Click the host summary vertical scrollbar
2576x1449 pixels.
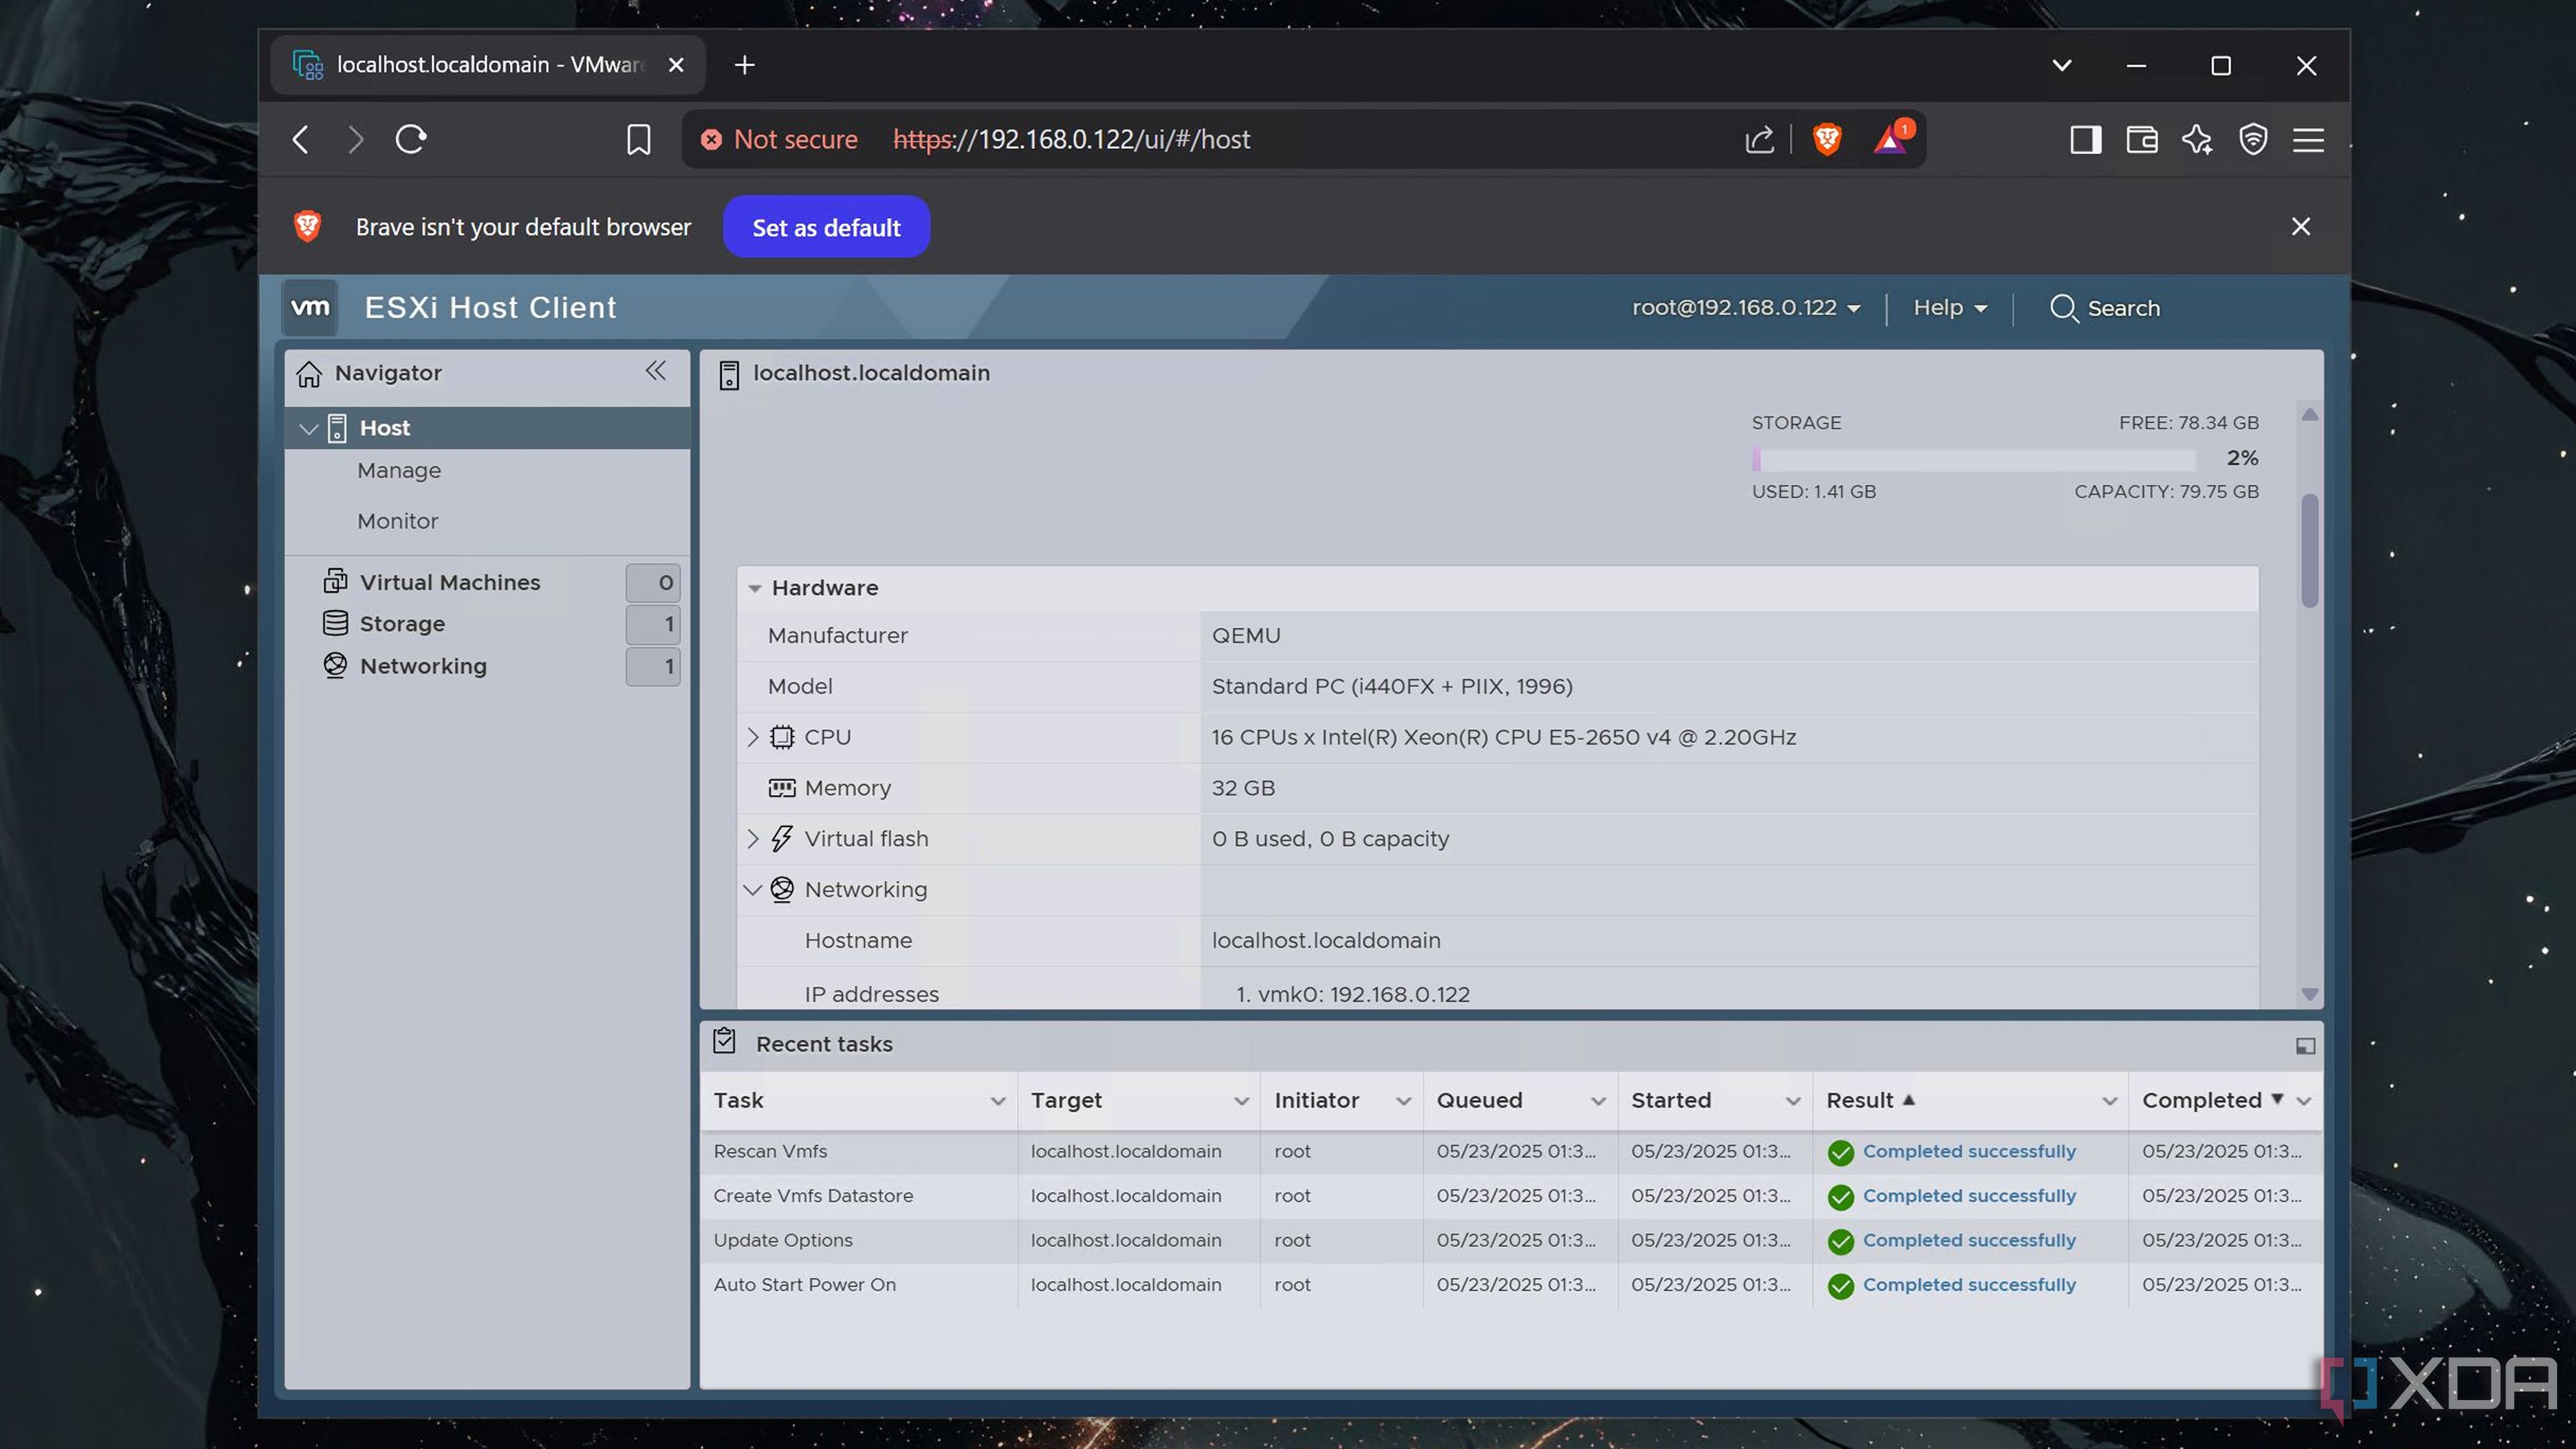[x=2309, y=550]
